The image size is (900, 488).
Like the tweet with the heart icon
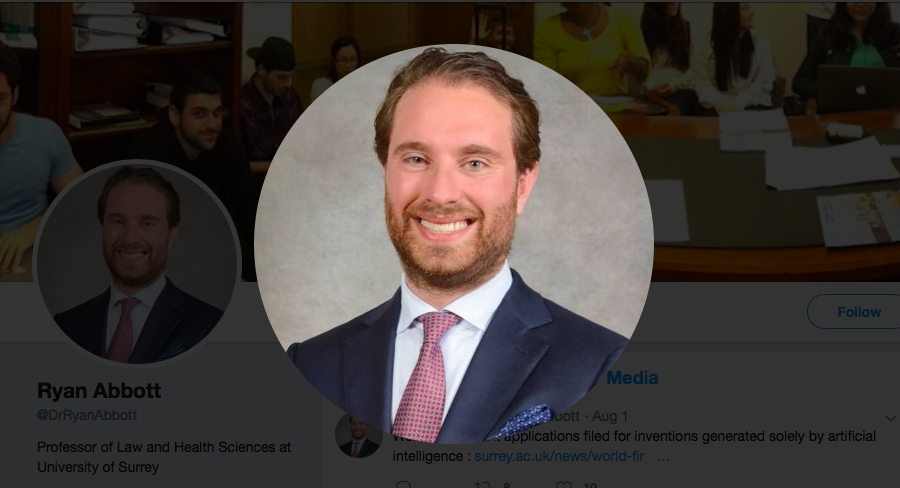coord(564,486)
